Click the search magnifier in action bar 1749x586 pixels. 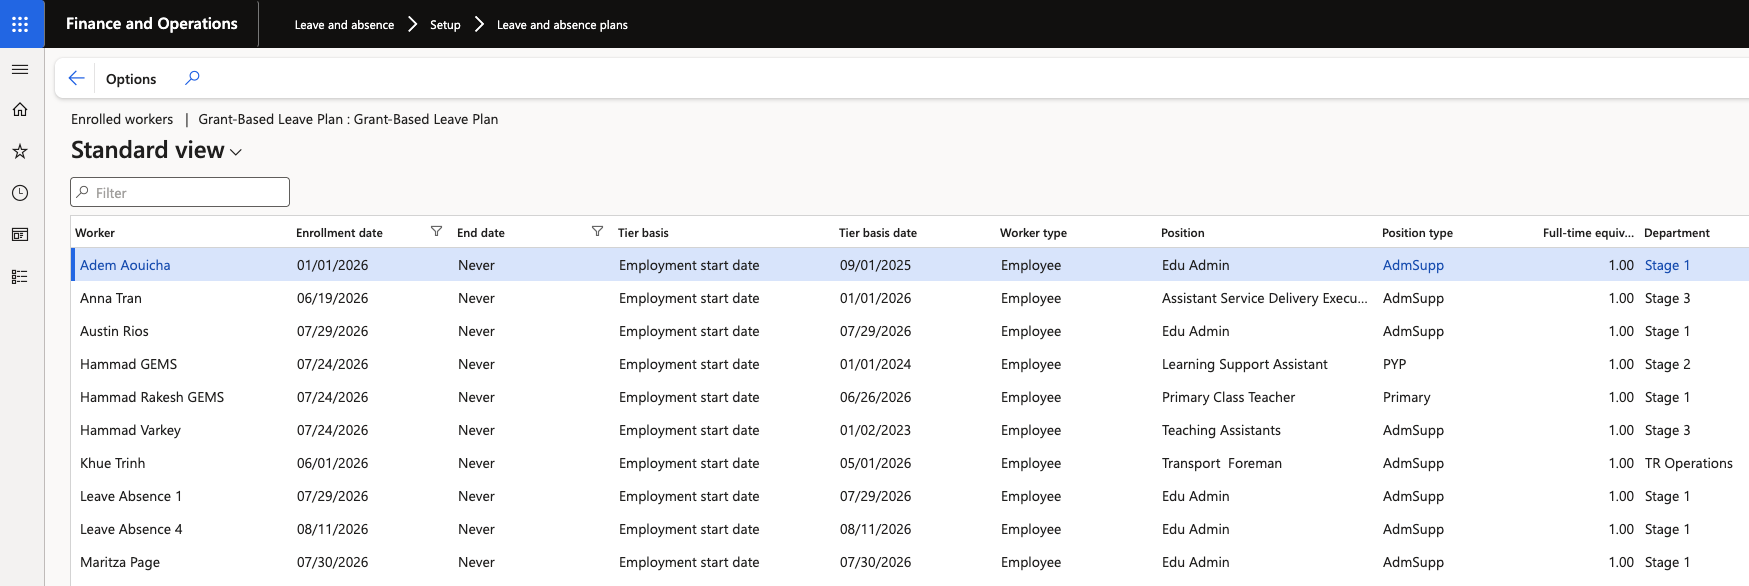click(x=192, y=78)
